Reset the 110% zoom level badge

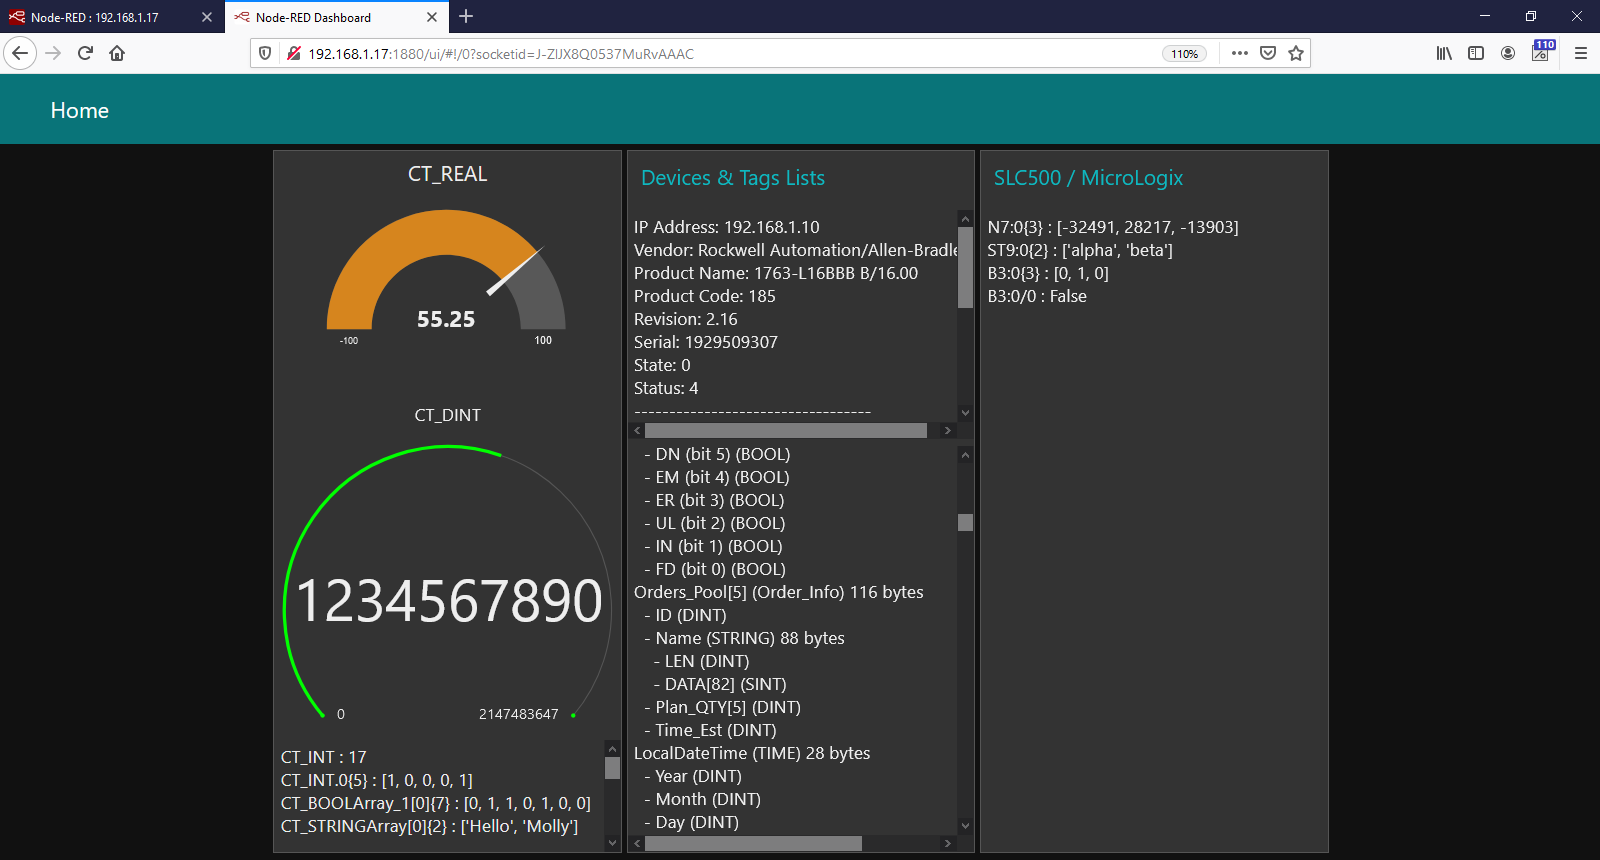(x=1184, y=54)
